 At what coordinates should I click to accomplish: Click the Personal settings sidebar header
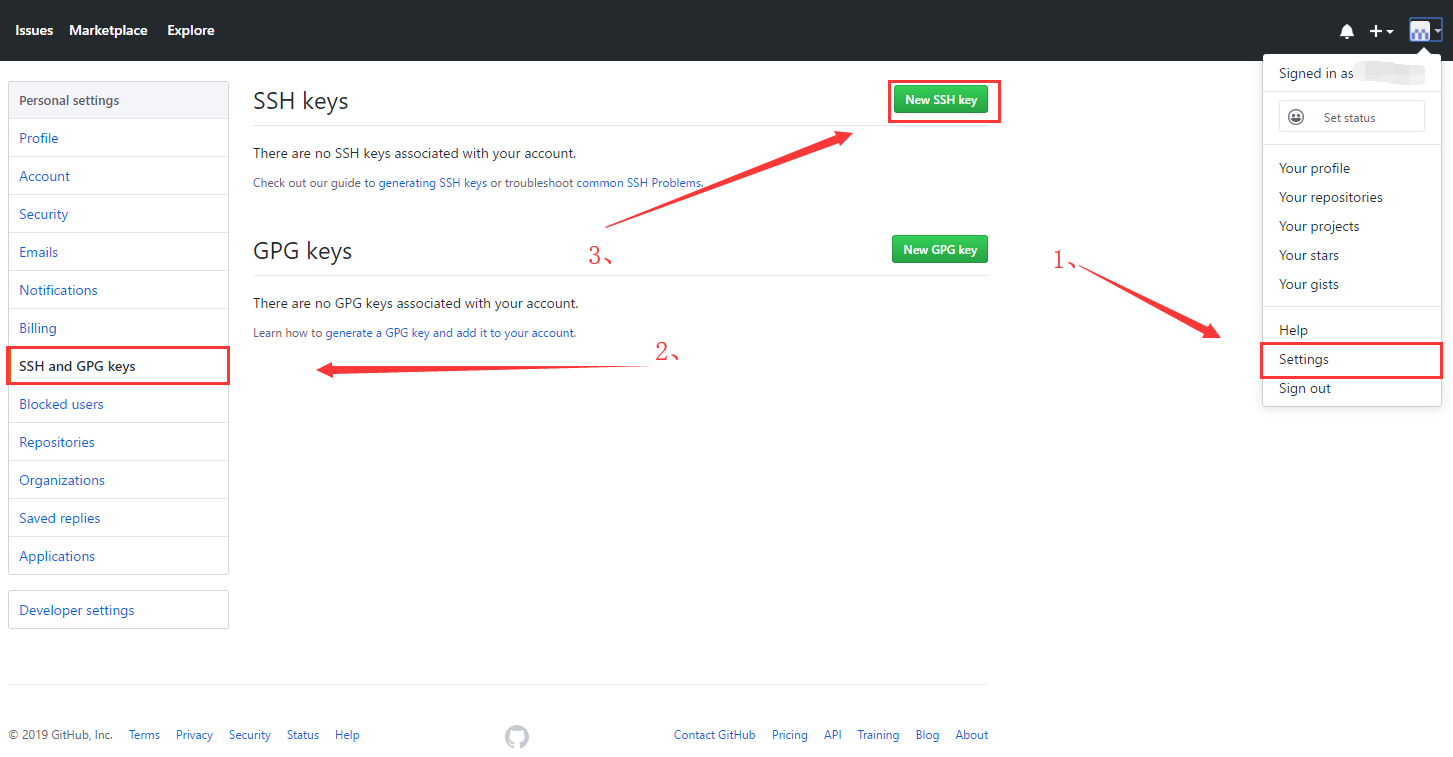tap(118, 100)
